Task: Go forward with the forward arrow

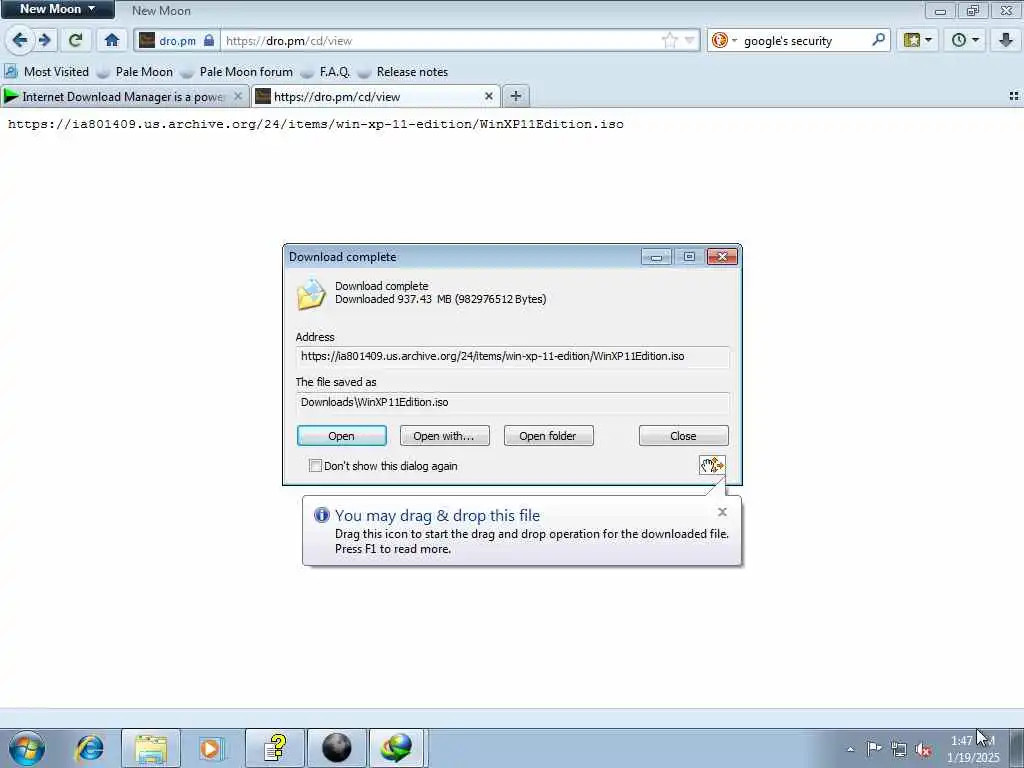Action: pos(44,40)
